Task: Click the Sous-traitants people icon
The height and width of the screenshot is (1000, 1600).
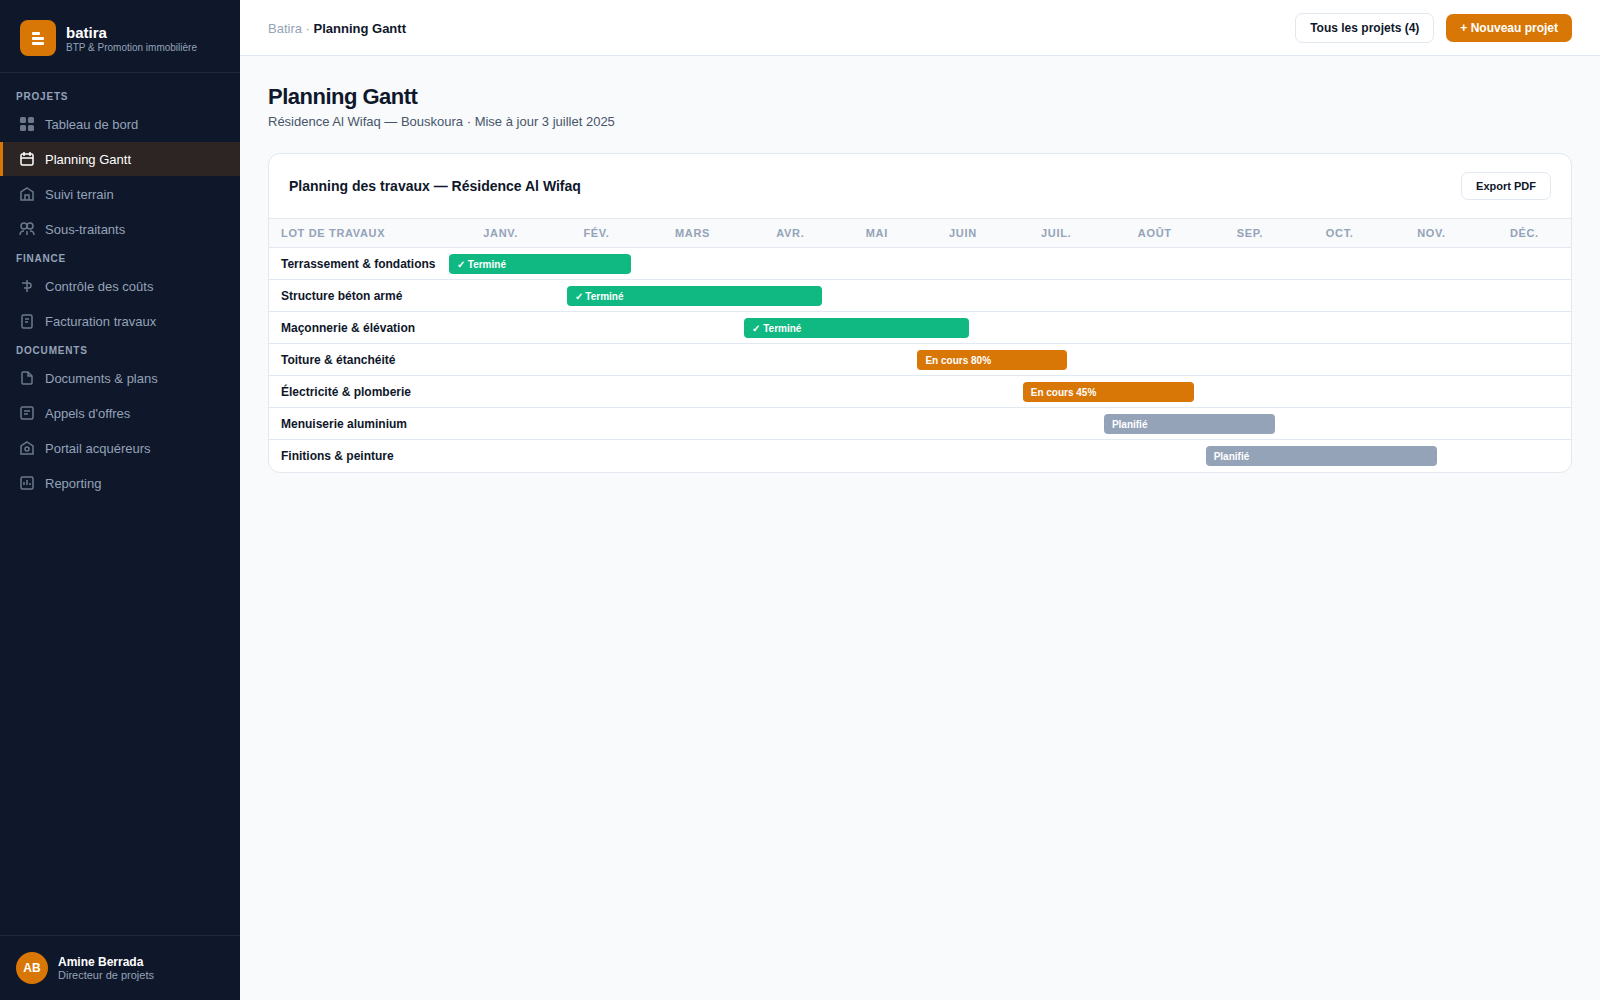Action: [27, 229]
